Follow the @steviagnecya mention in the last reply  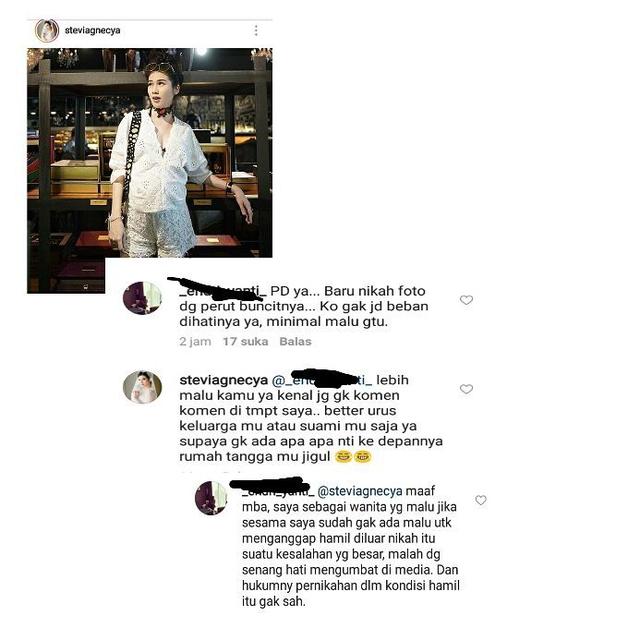(360, 491)
